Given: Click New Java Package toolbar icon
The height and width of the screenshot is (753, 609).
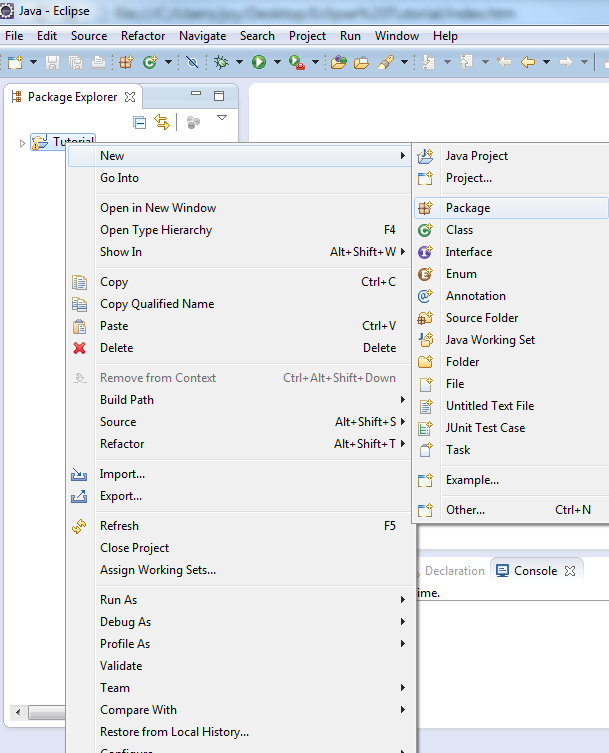Looking at the screenshot, I should pos(126,62).
